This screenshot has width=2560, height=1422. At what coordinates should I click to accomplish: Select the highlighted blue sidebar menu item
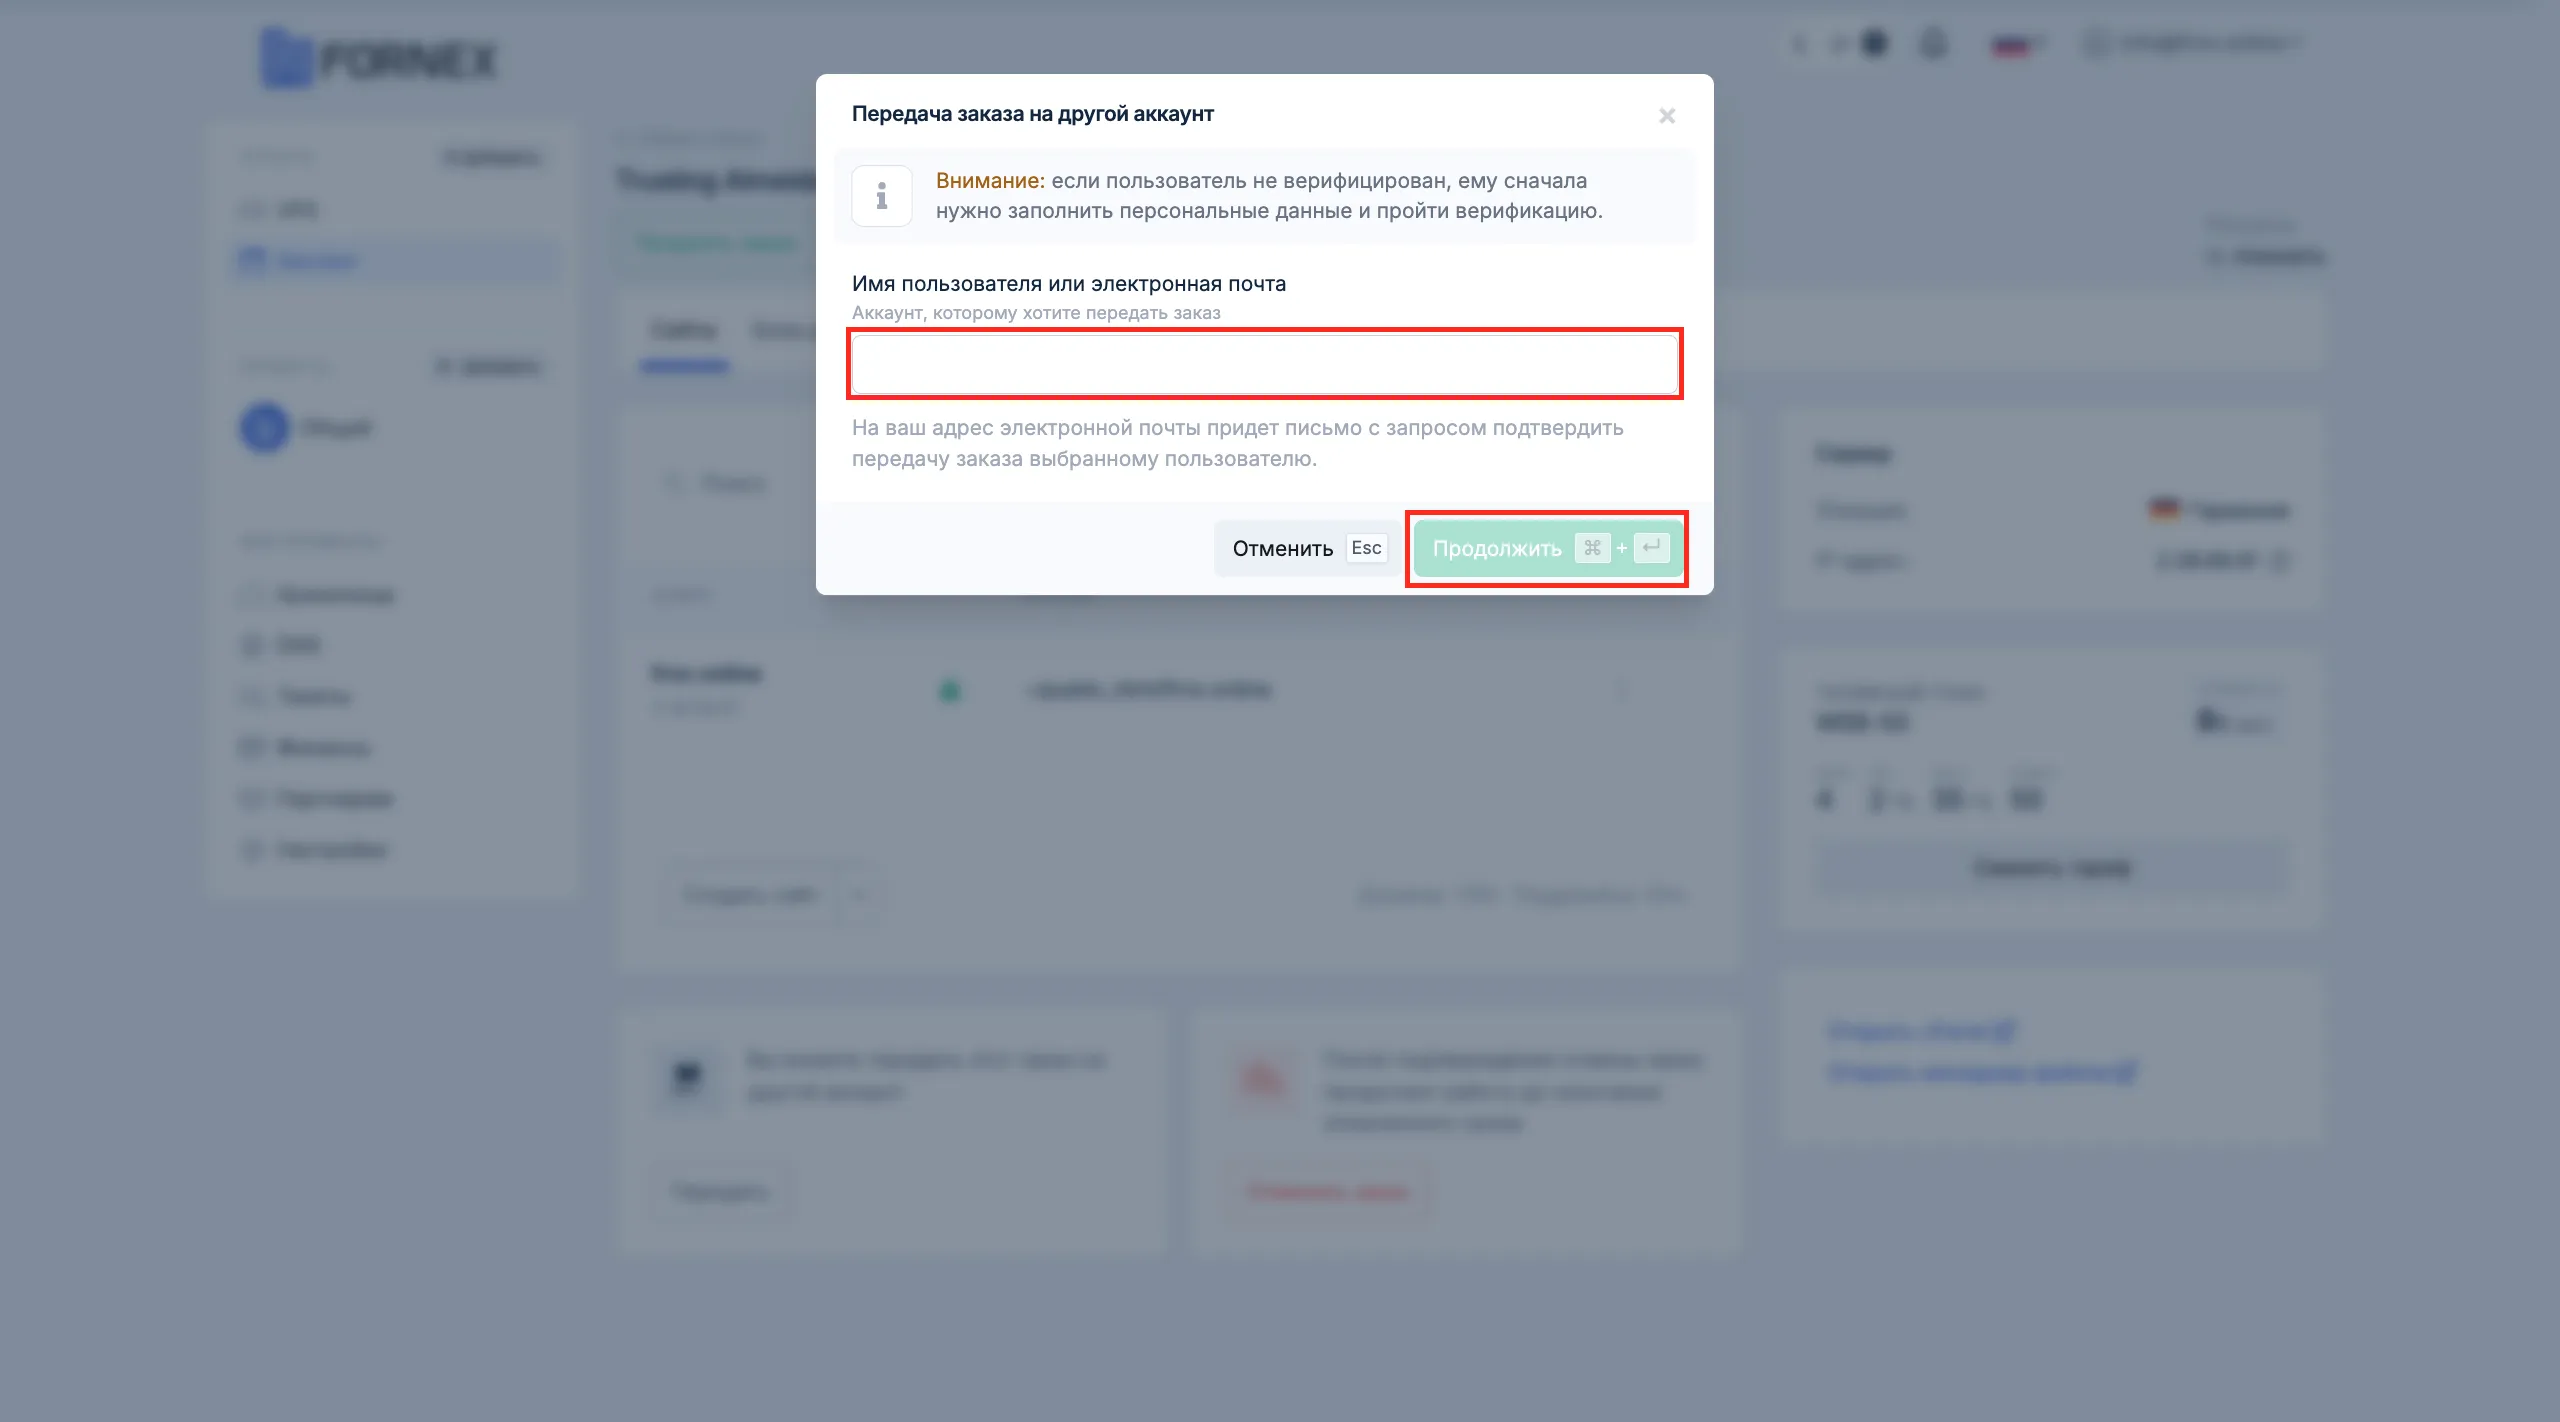[396, 261]
